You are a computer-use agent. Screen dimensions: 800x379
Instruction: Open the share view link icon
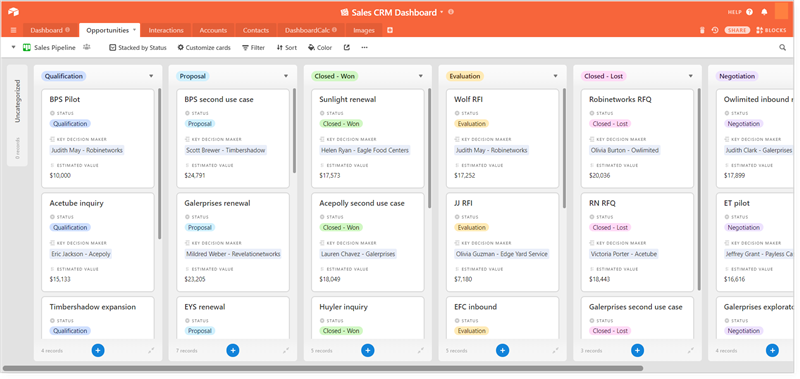(x=347, y=47)
